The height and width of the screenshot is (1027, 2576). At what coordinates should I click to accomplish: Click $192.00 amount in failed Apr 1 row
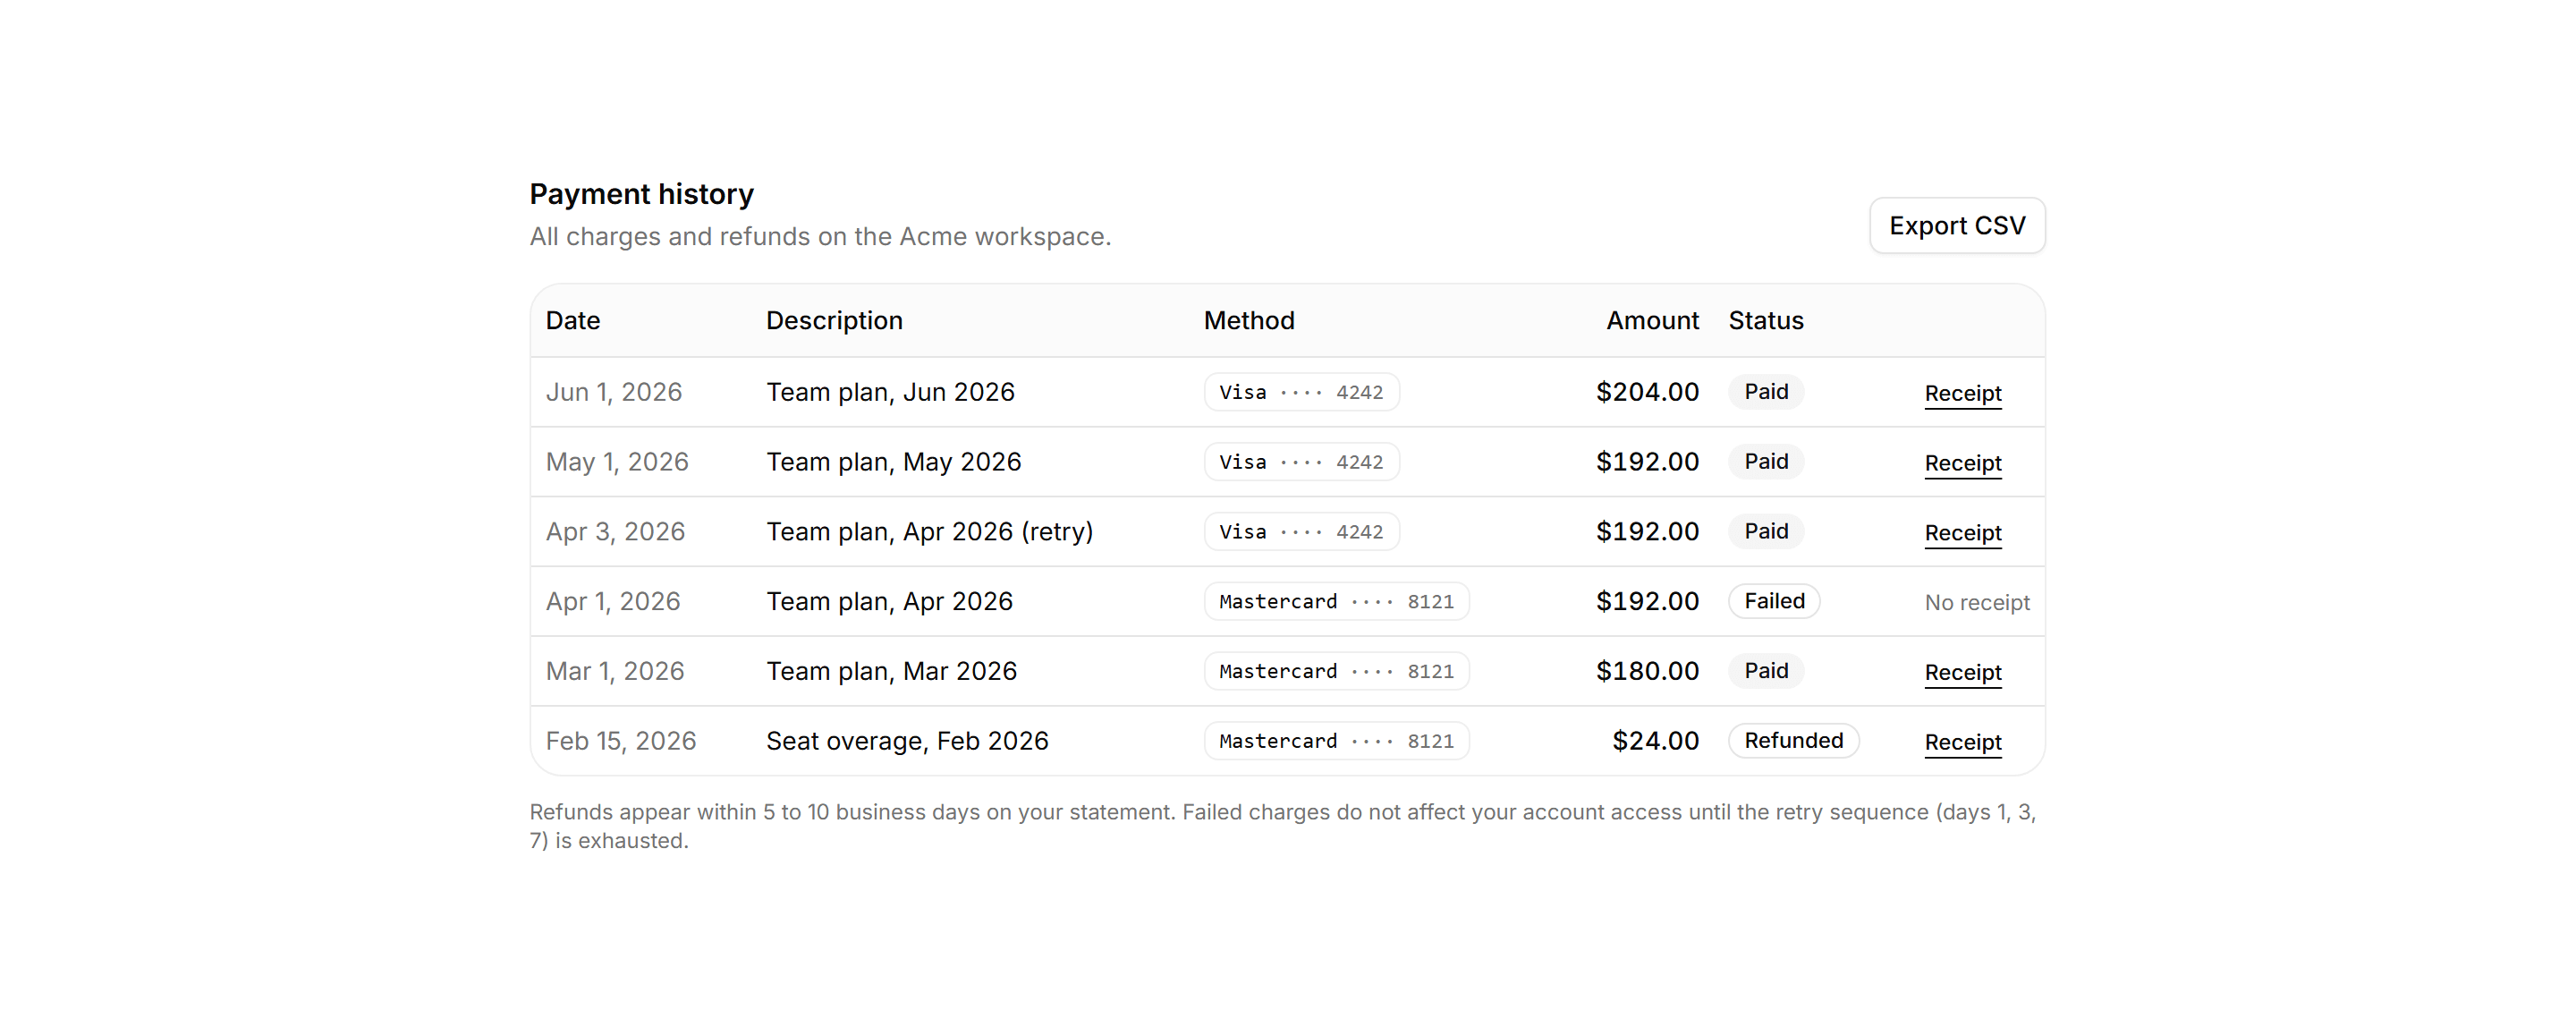point(1647,602)
